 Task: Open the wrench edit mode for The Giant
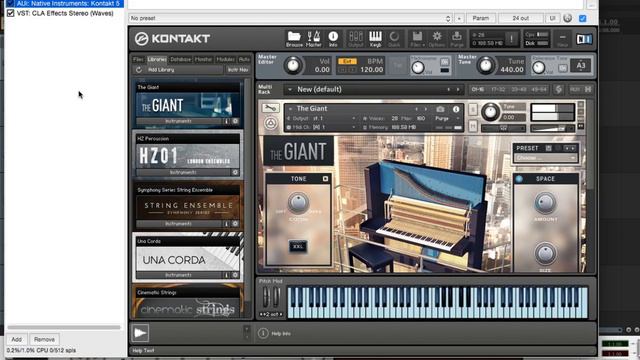coord(270,108)
